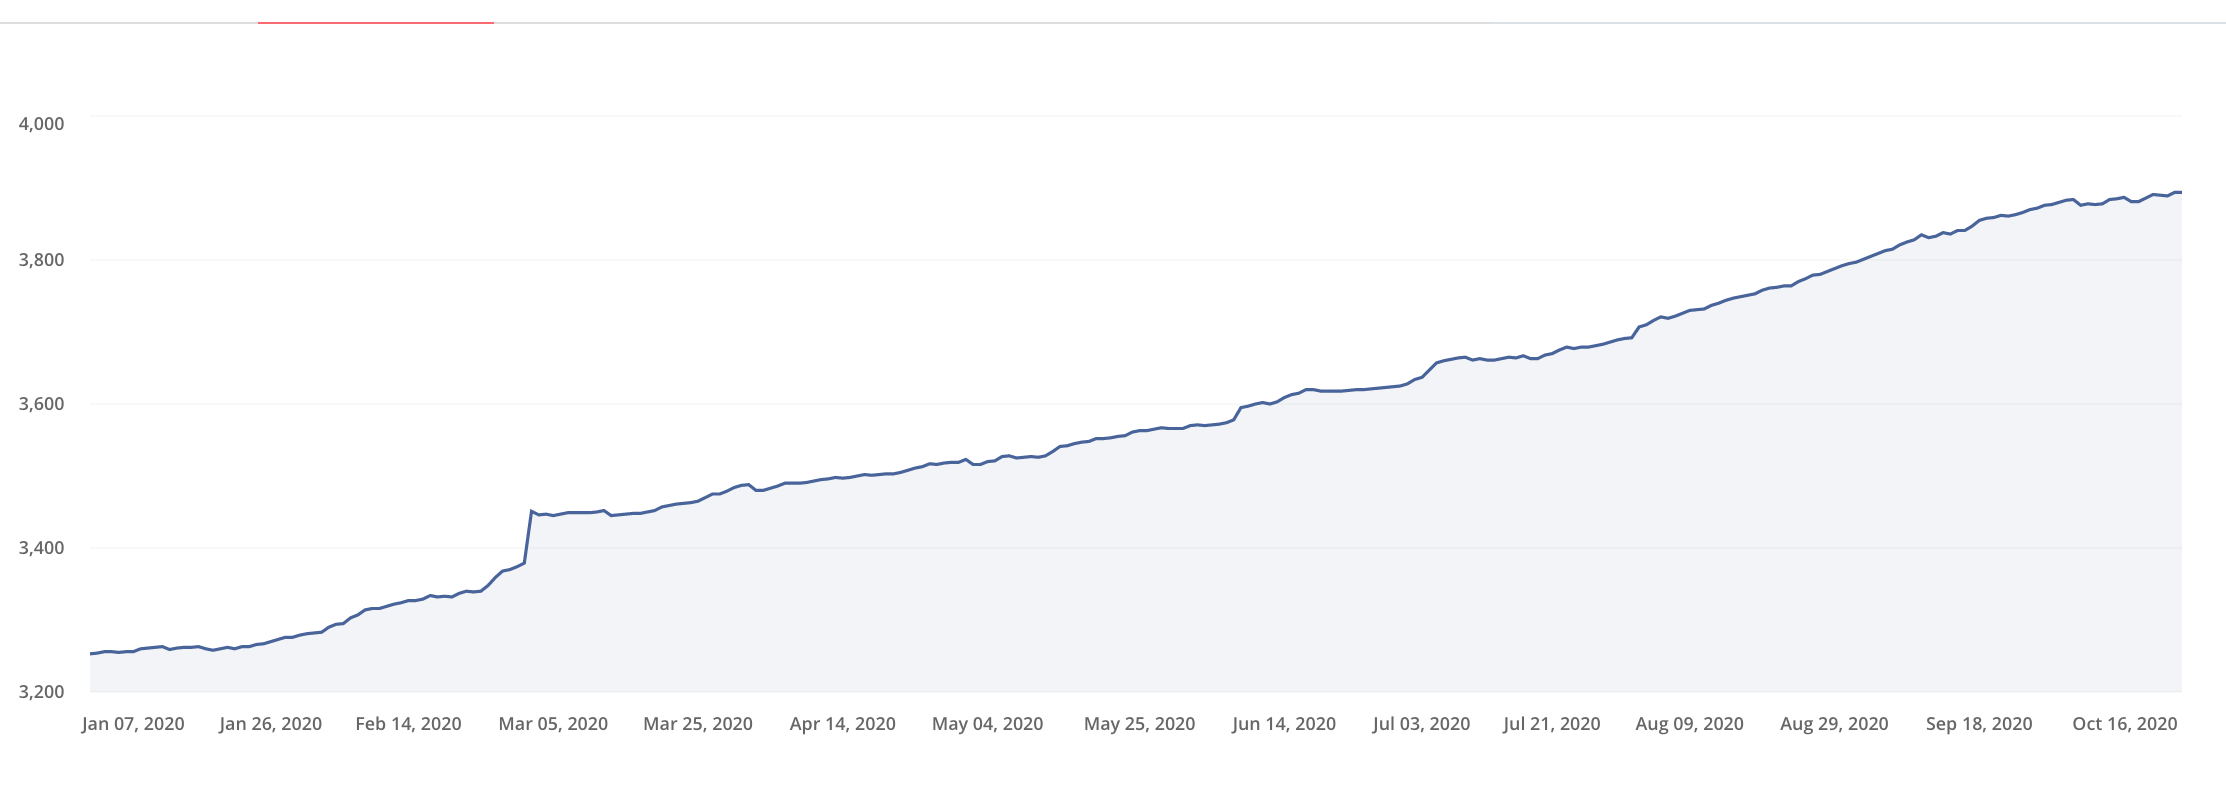2226x808 pixels.
Task: Click the Jan 07, 2020 axis label
Action: tap(133, 724)
